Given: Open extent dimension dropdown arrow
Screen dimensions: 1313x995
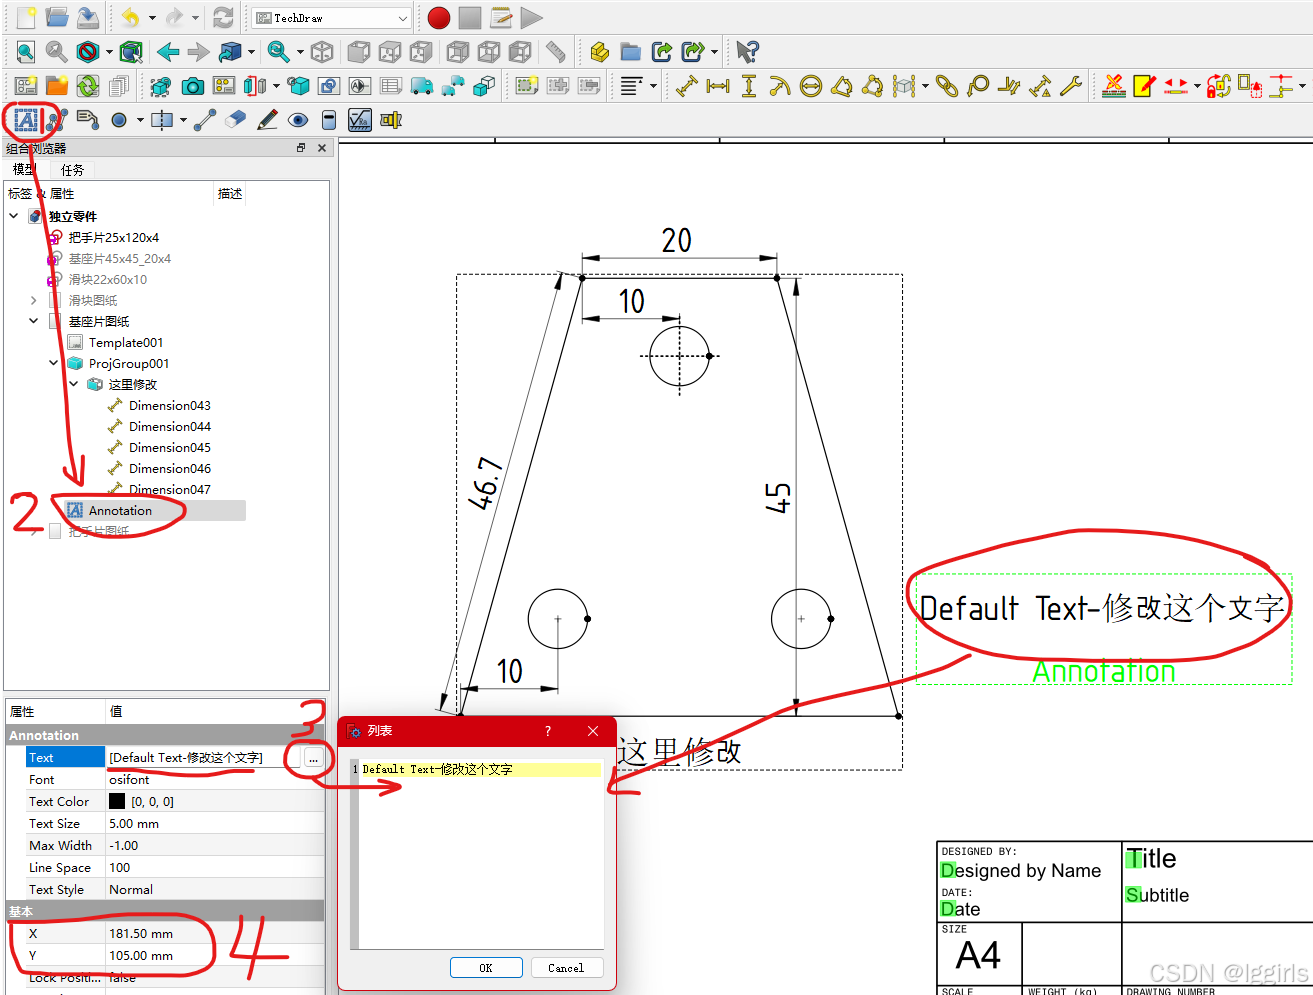Looking at the screenshot, I should [x=925, y=86].
